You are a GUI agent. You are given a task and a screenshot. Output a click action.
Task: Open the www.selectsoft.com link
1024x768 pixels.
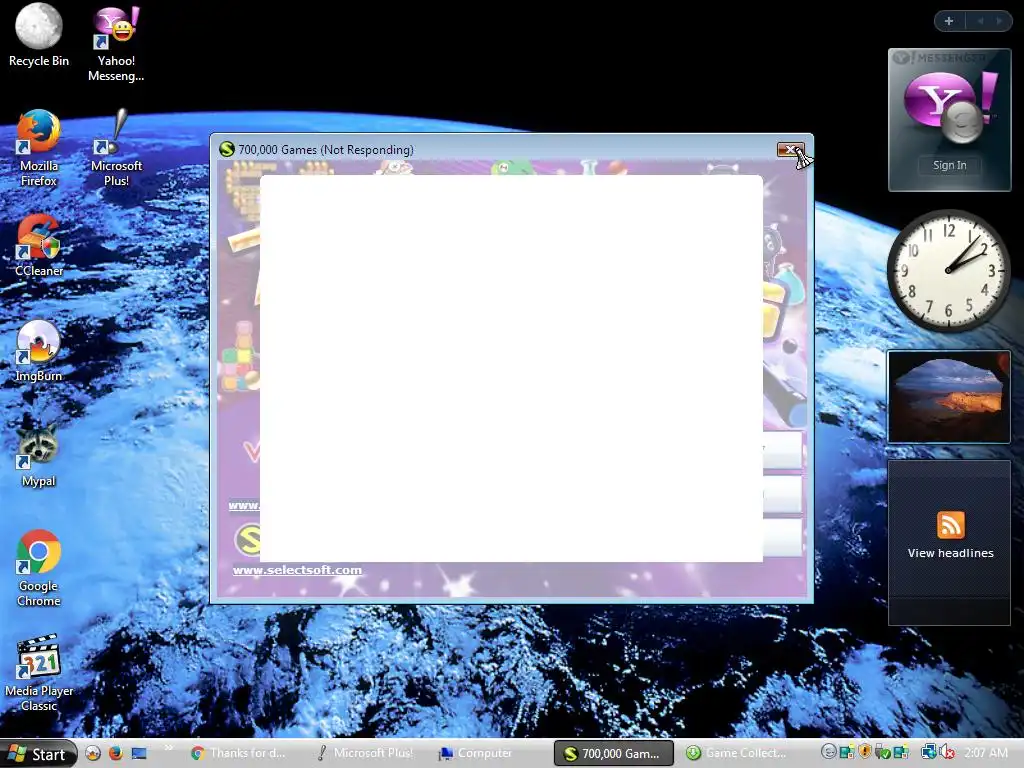tap(297, 570)
